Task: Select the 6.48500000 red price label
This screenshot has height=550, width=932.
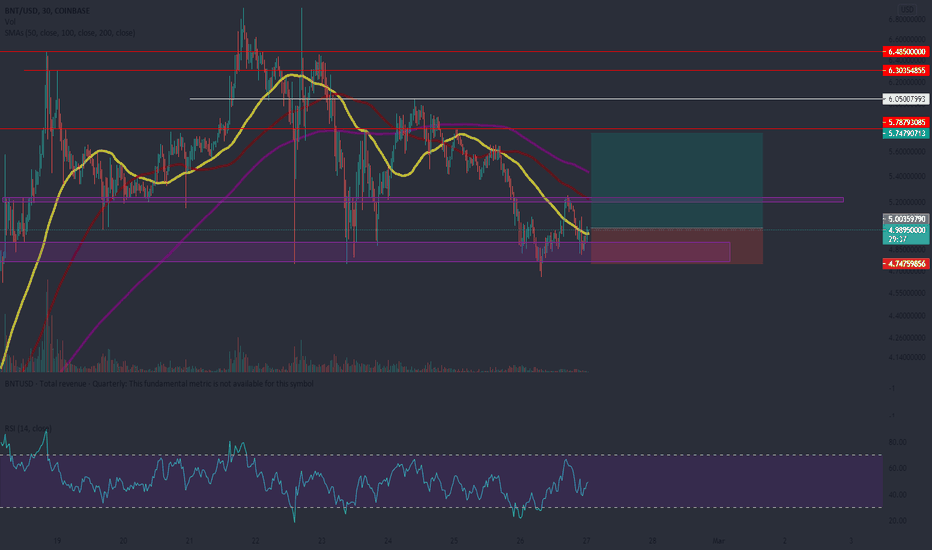Action: pos(906,52)
